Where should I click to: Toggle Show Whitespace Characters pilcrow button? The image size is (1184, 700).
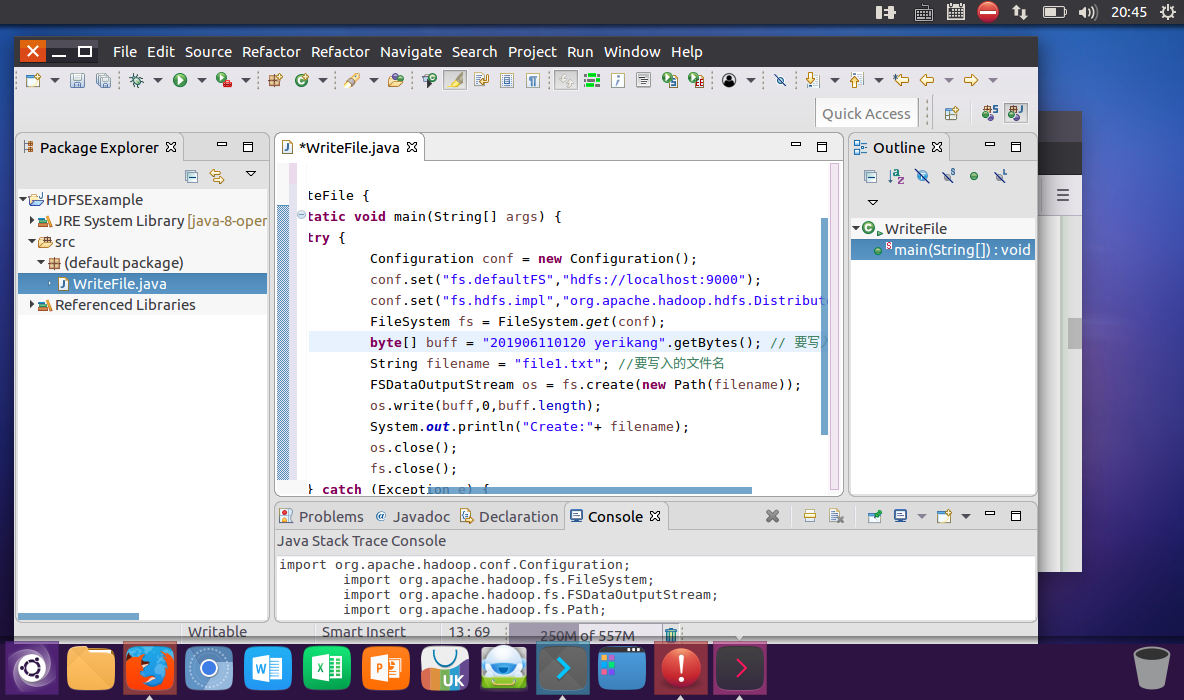coord(533,80)
